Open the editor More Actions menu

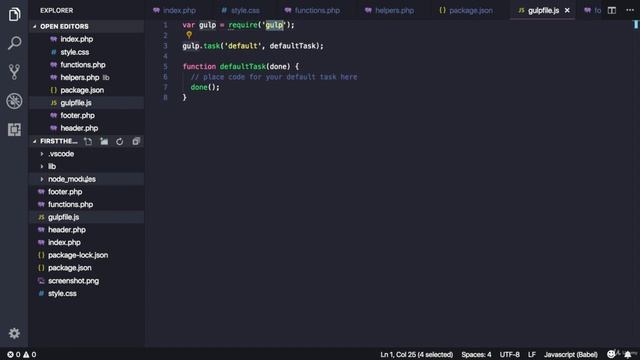[x=630, y=10]
